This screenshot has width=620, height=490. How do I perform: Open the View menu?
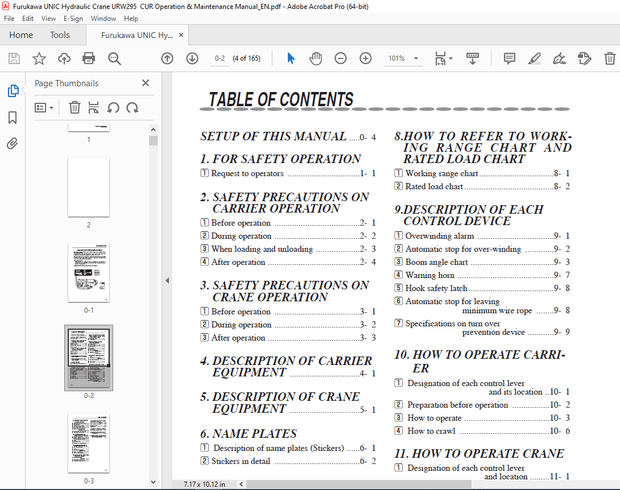48,19
